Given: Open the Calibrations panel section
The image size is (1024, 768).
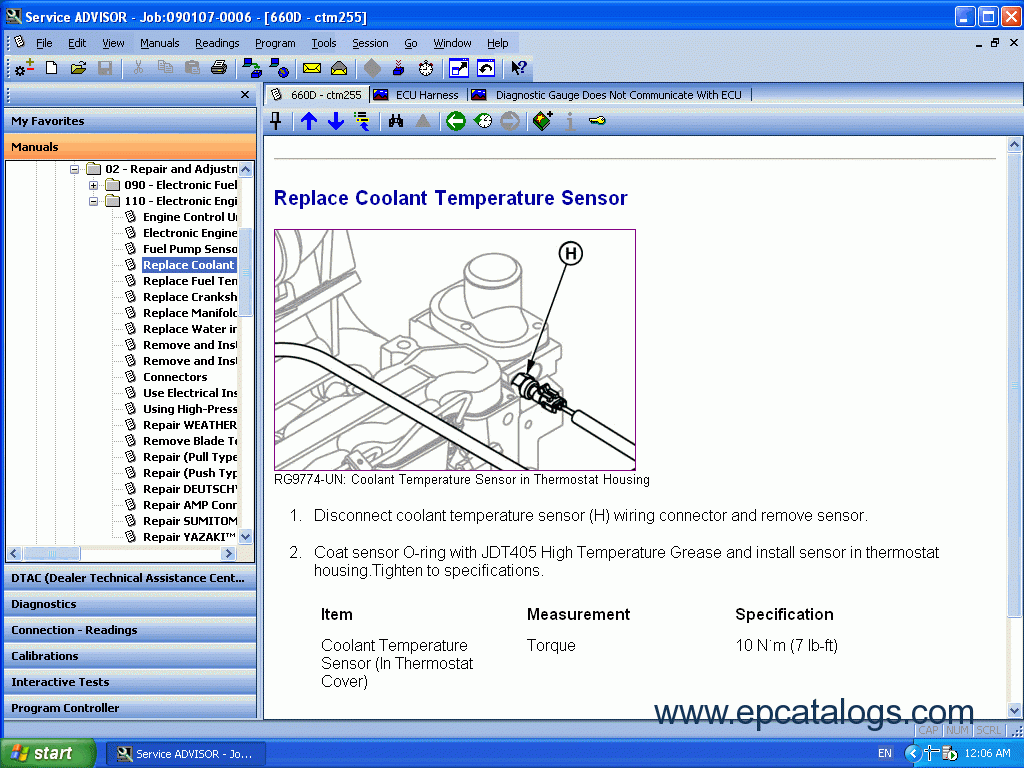Looking at the screenshot, I should coord(45,656).
